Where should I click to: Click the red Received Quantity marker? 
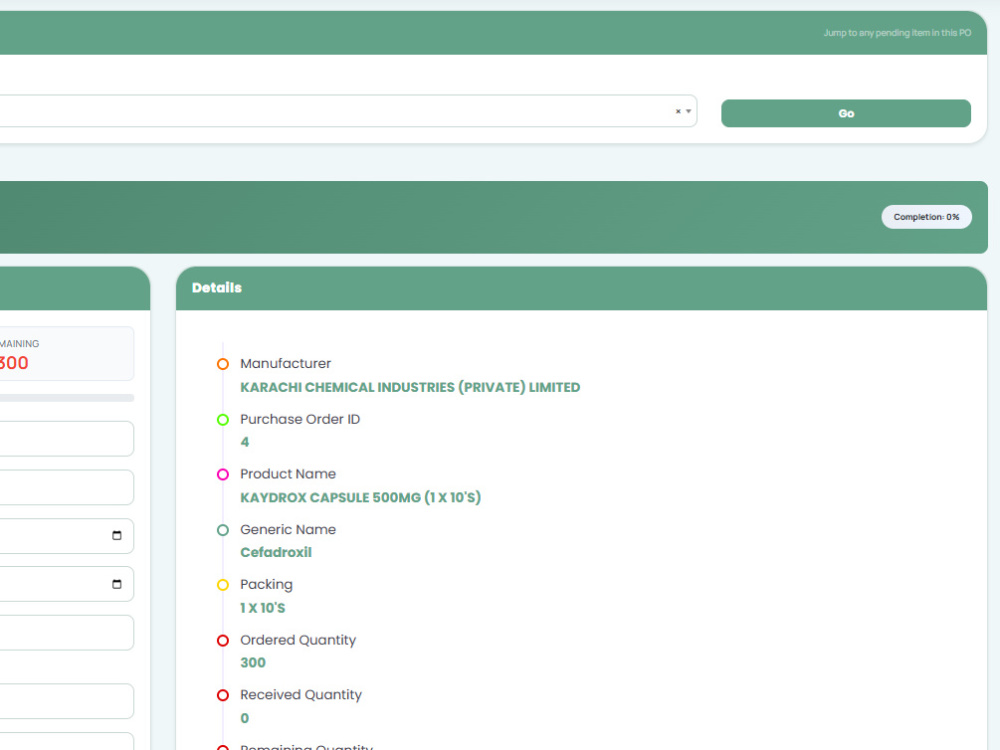coord(223,695)
